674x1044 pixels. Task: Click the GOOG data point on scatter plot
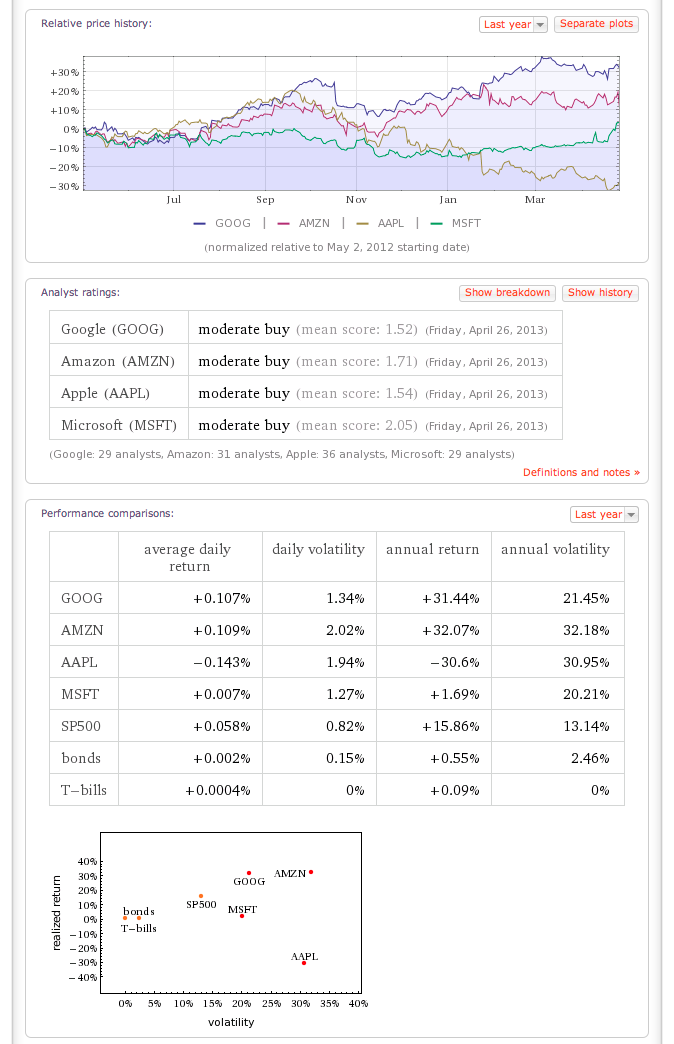tap(249, 873)
